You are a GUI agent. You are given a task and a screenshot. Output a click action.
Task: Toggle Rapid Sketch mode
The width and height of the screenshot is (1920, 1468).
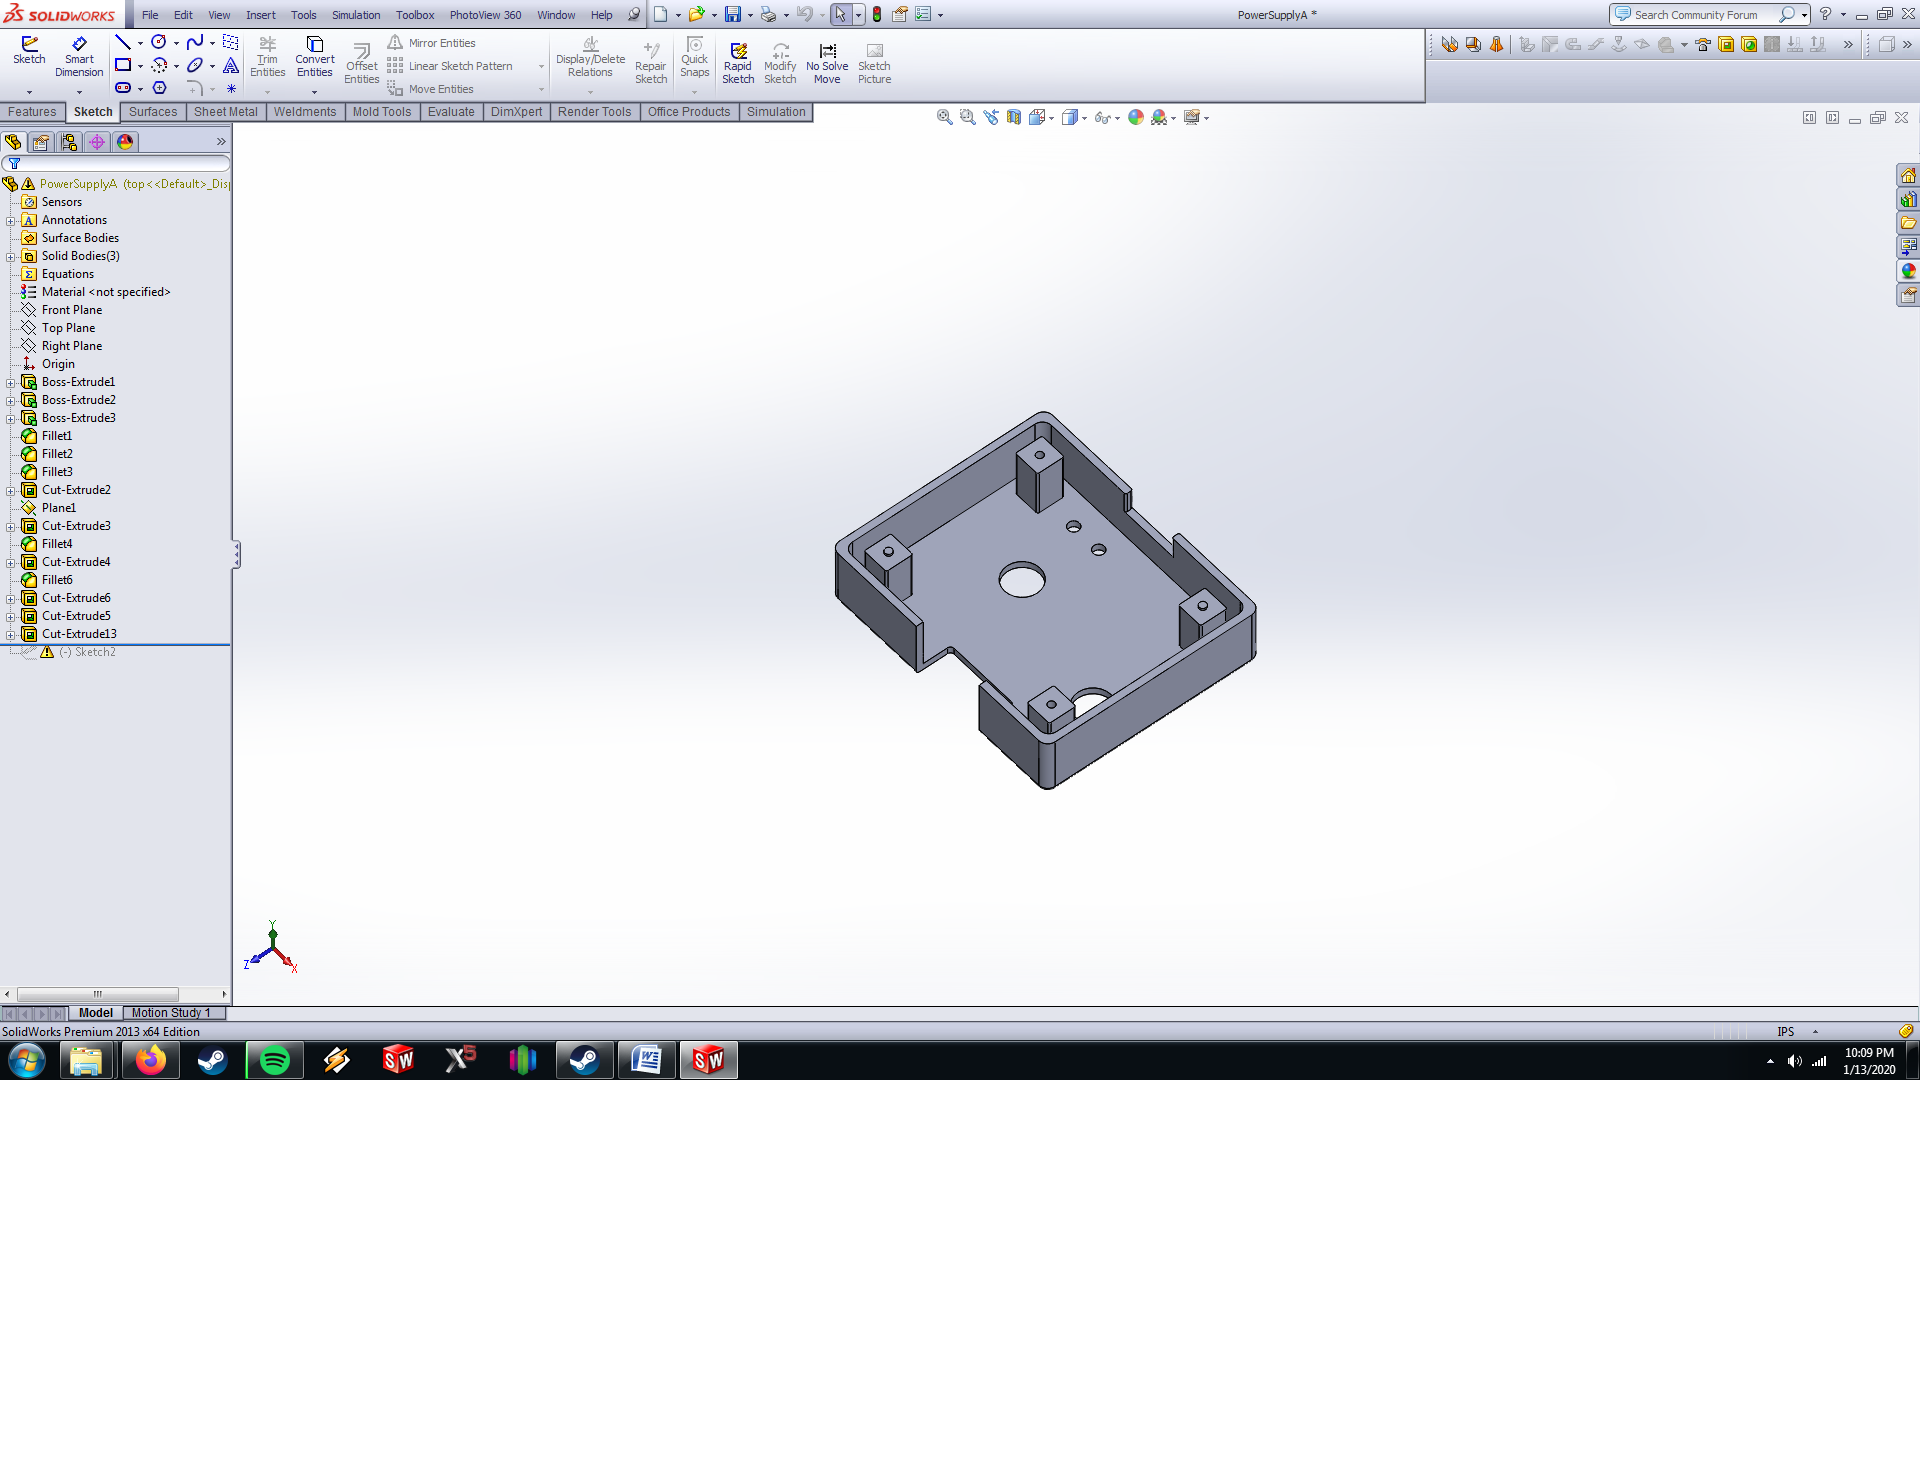(x=738, y=63)
